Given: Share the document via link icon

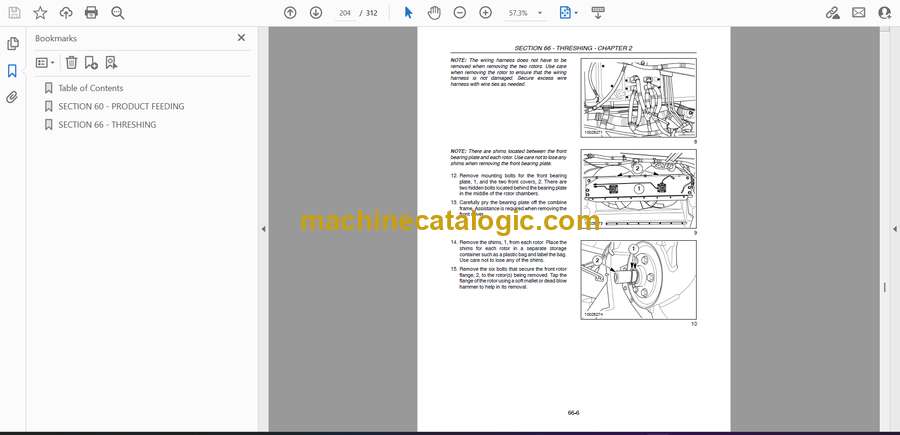Looking at the screenshot, I should point(832,13).
